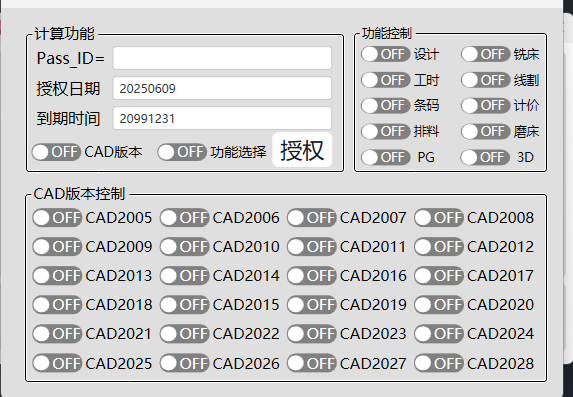Activate the CAD2020 switch
This screenshot has height=397, width=573.
[x=439, y=305]
